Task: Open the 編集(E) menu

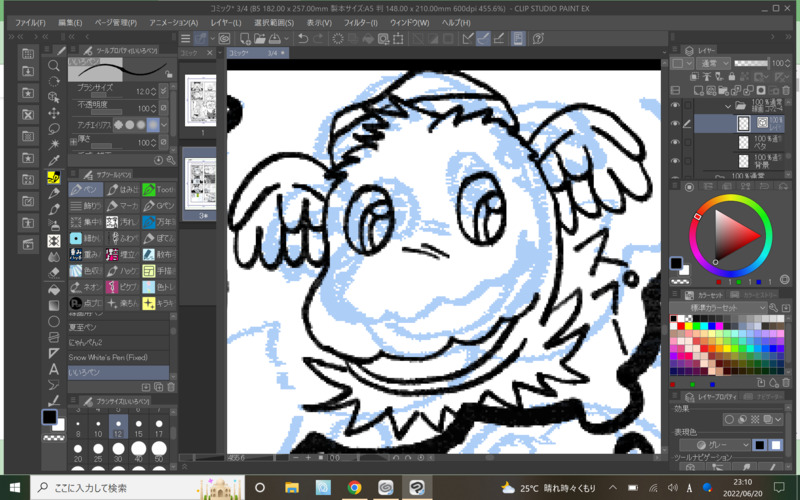Action: coord(69,23)
